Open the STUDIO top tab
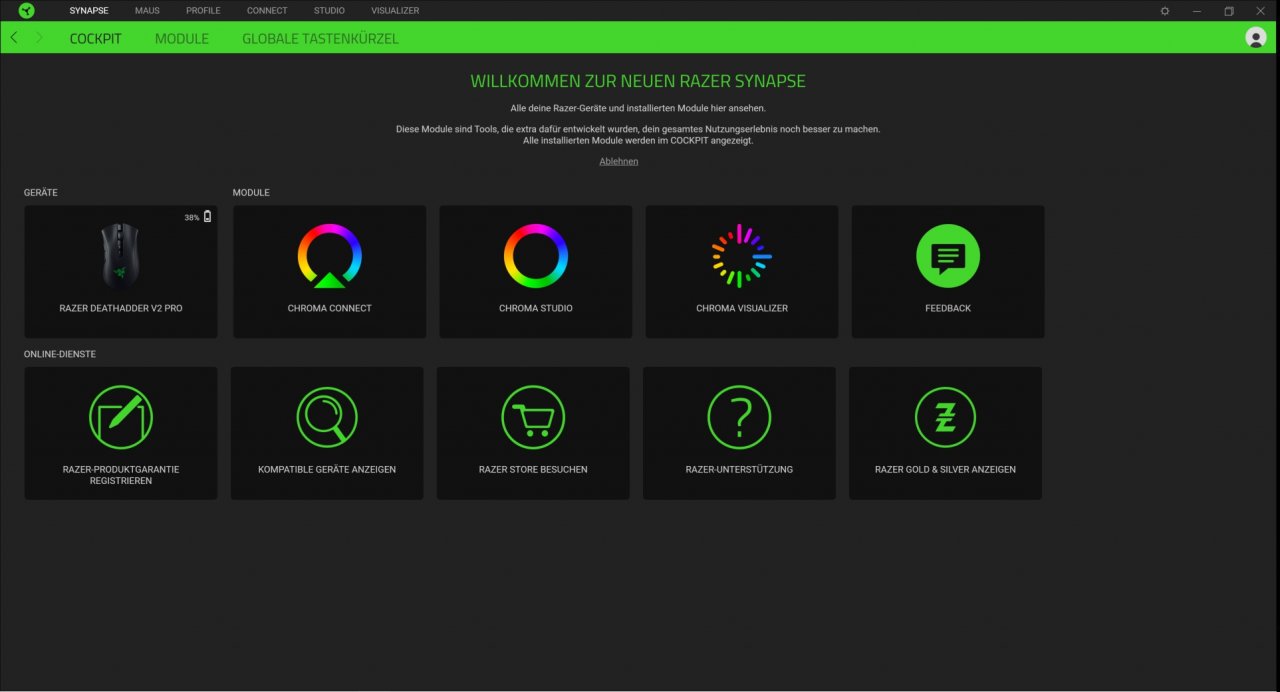The height and width of the screenshot is (692, 1280). click(x=329, y=11)
